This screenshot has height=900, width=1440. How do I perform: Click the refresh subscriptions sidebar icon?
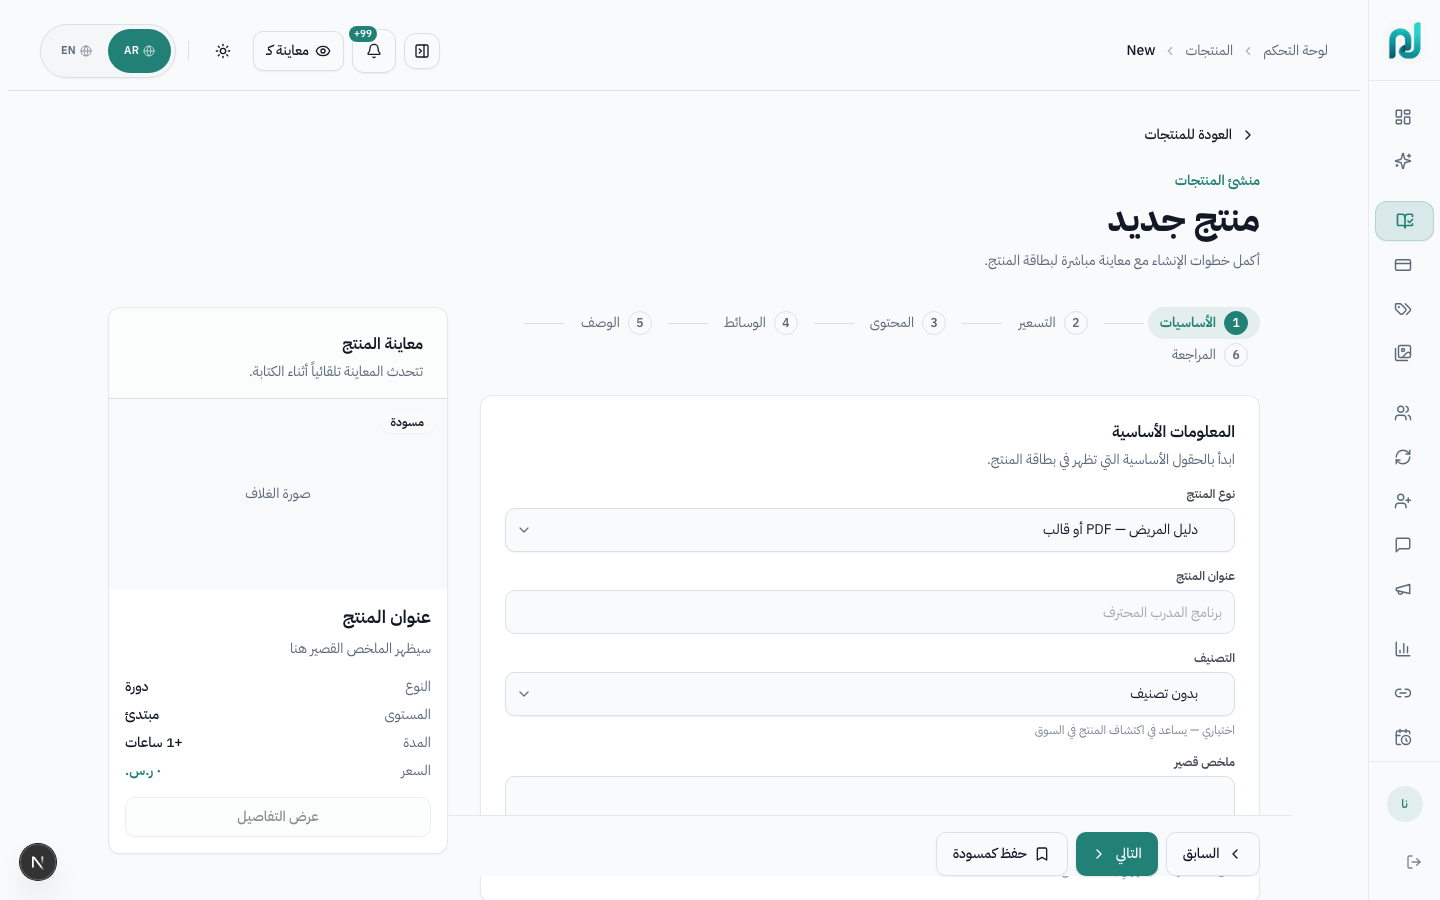tap(1403, 457)
